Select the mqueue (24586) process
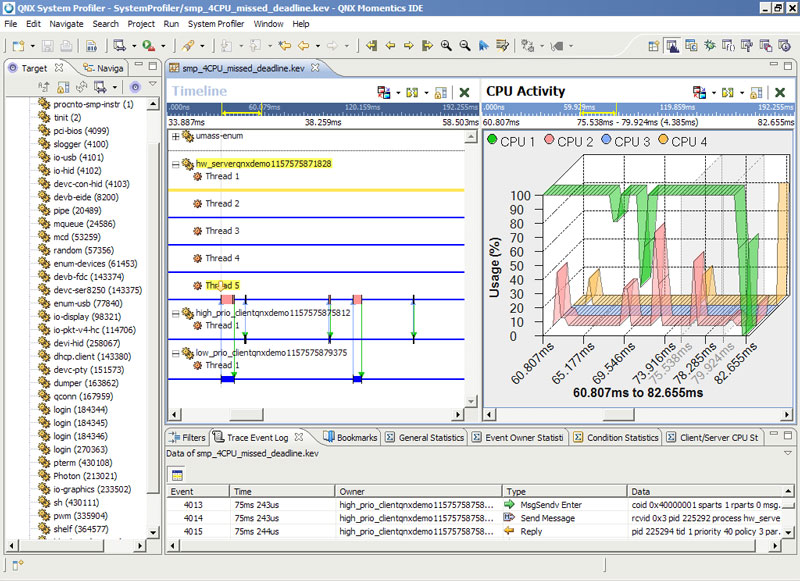800x581 pixels. (84, 224)
